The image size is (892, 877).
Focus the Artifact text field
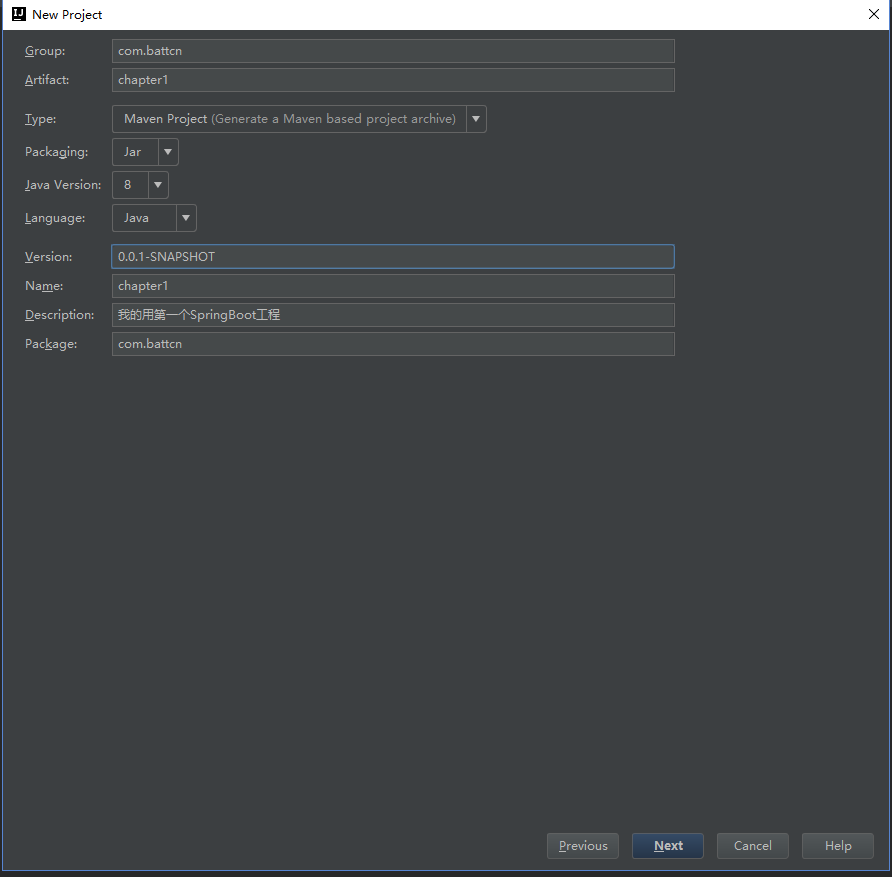393,80
